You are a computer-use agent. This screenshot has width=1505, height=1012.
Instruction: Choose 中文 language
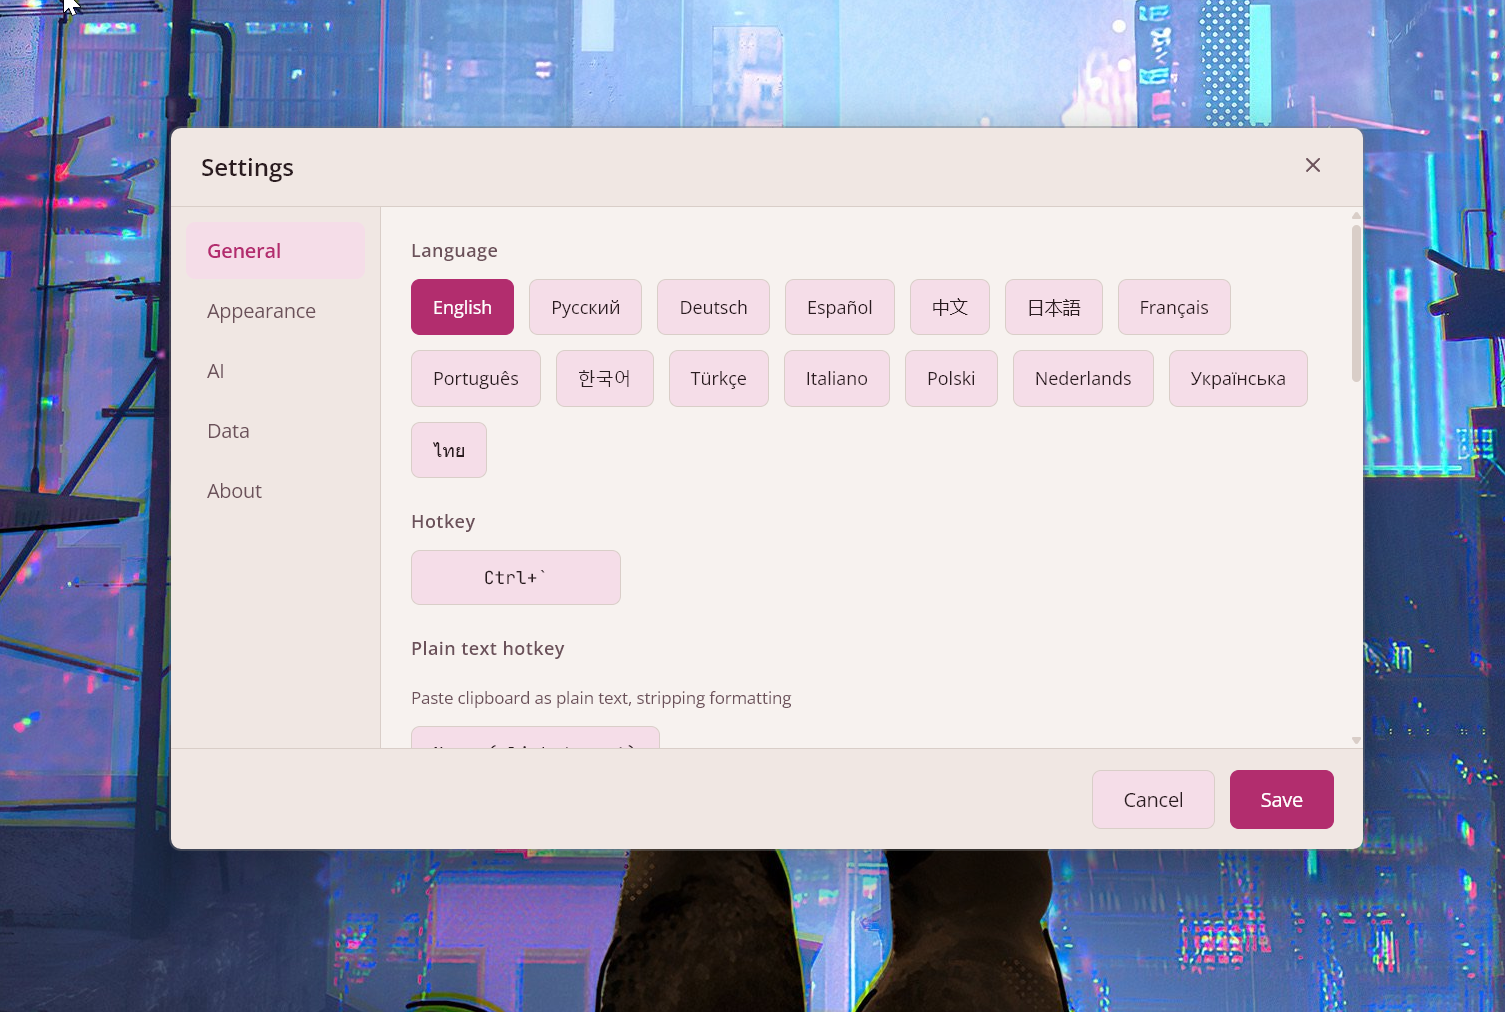(x=949, y=307)
